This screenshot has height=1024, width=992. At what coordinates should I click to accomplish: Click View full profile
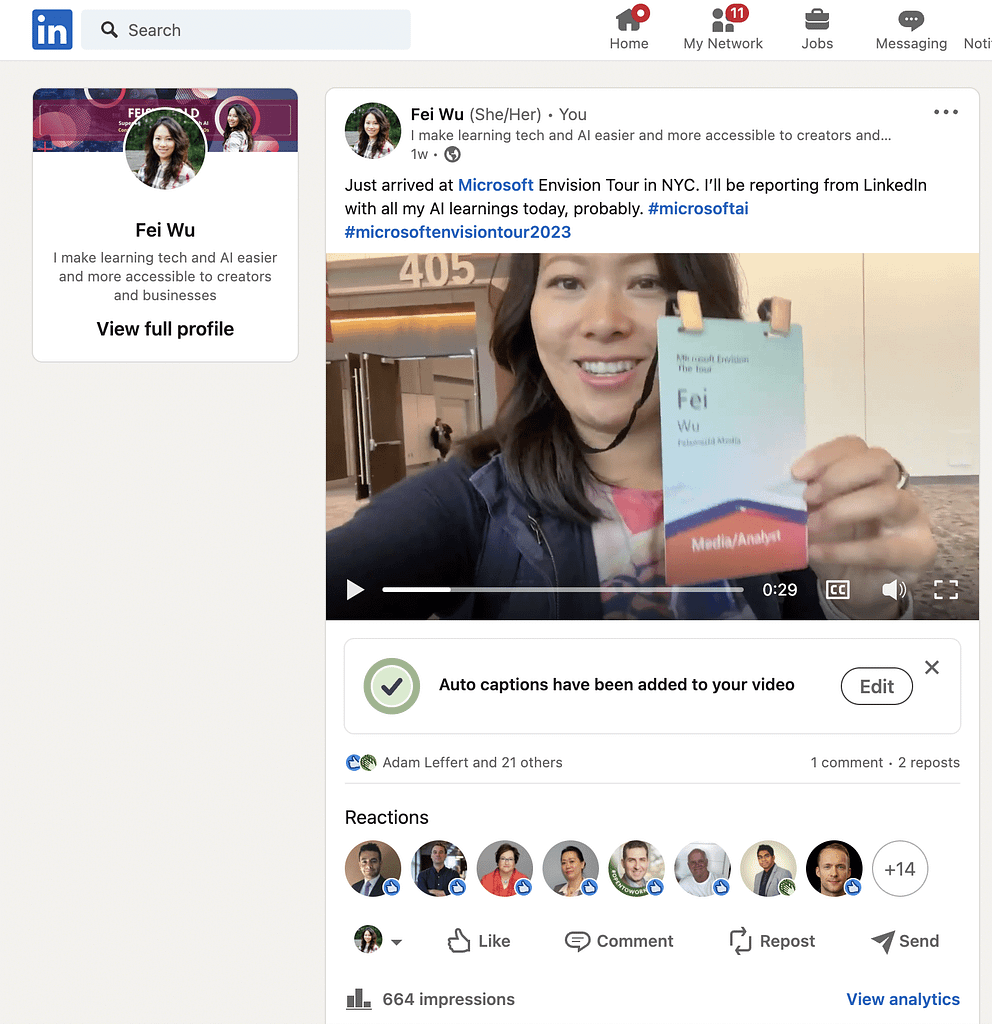click(165, 328)
